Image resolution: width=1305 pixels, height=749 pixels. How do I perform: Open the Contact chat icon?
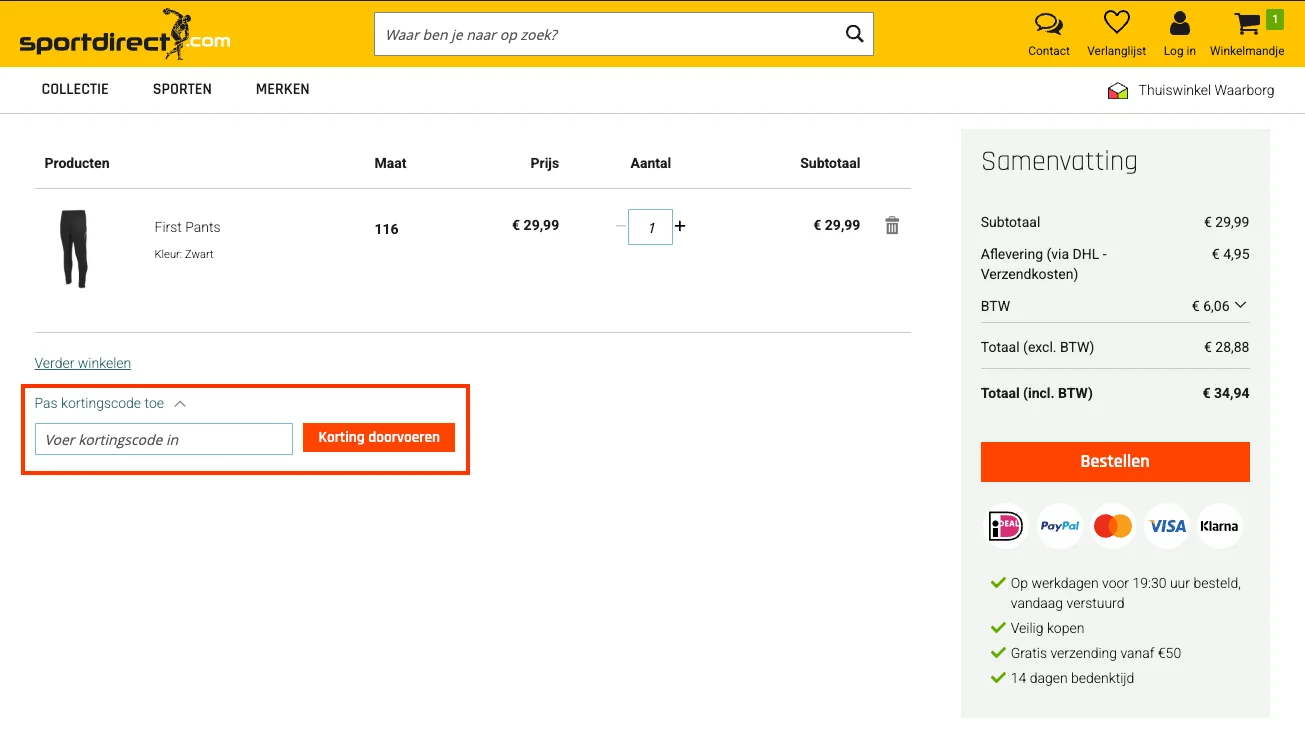(x=1048, y=24)
